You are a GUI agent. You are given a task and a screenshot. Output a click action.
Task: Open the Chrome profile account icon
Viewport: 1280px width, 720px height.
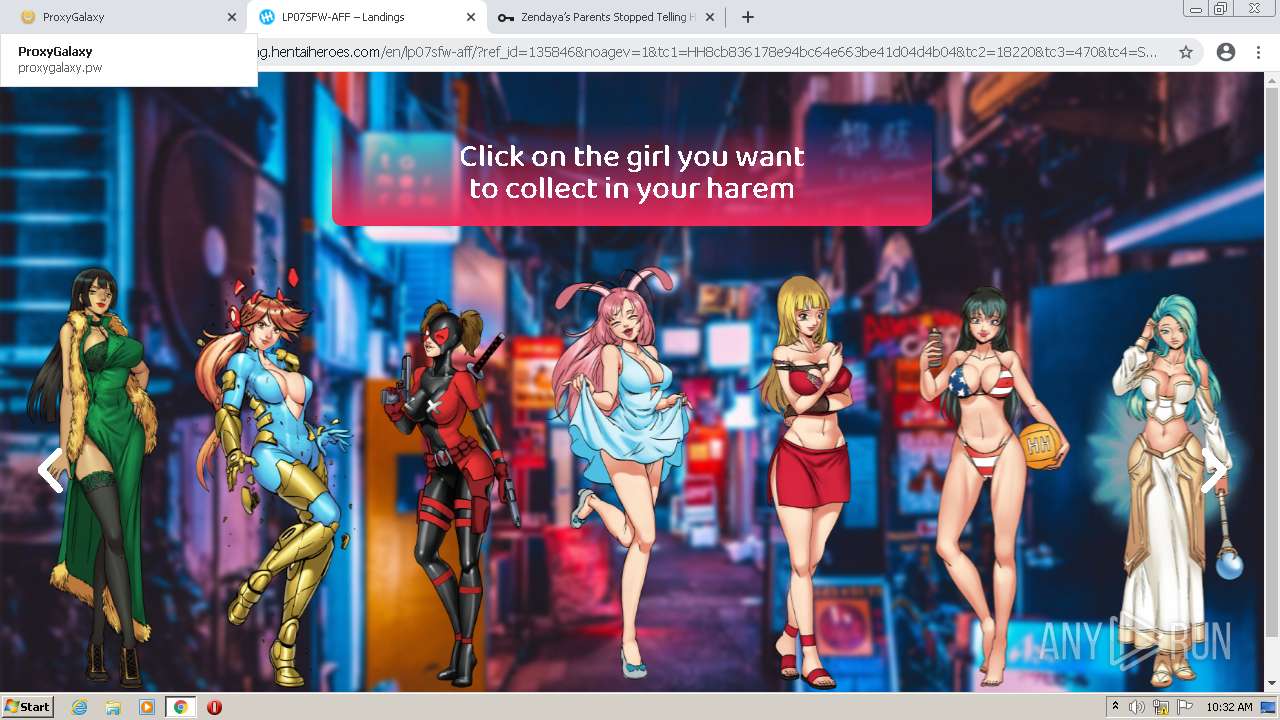coord(1225,52)
